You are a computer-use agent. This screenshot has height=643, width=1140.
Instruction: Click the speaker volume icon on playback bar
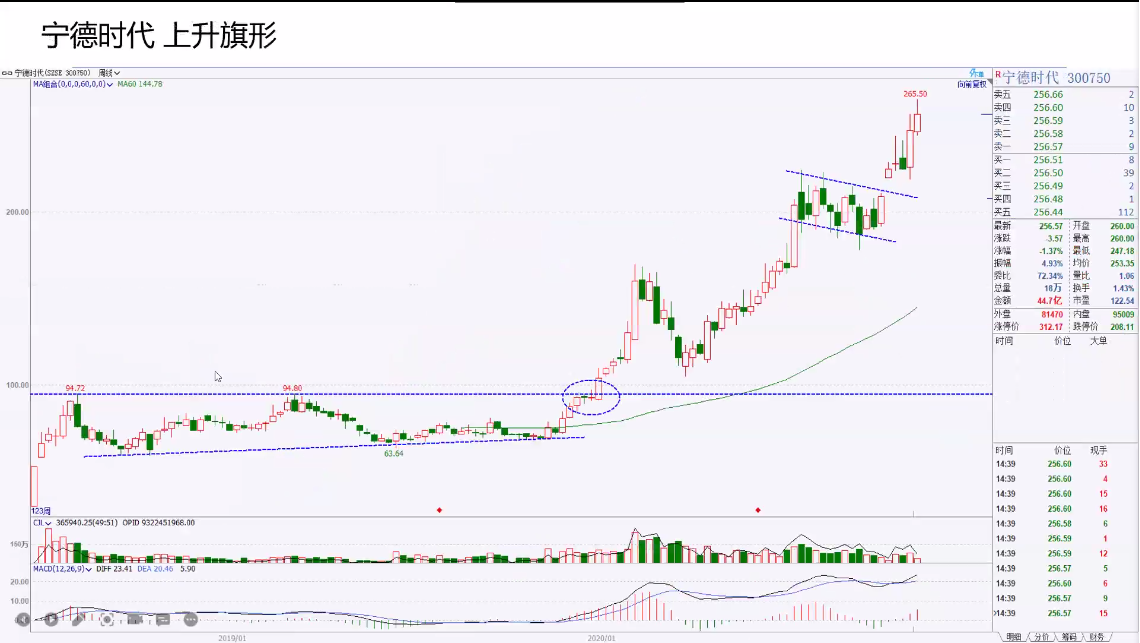(x=23, y=620)
